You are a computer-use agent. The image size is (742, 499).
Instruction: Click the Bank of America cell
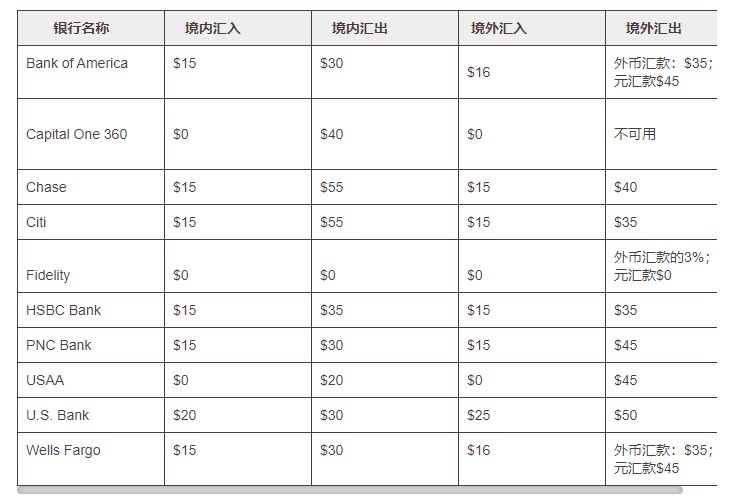91,72
